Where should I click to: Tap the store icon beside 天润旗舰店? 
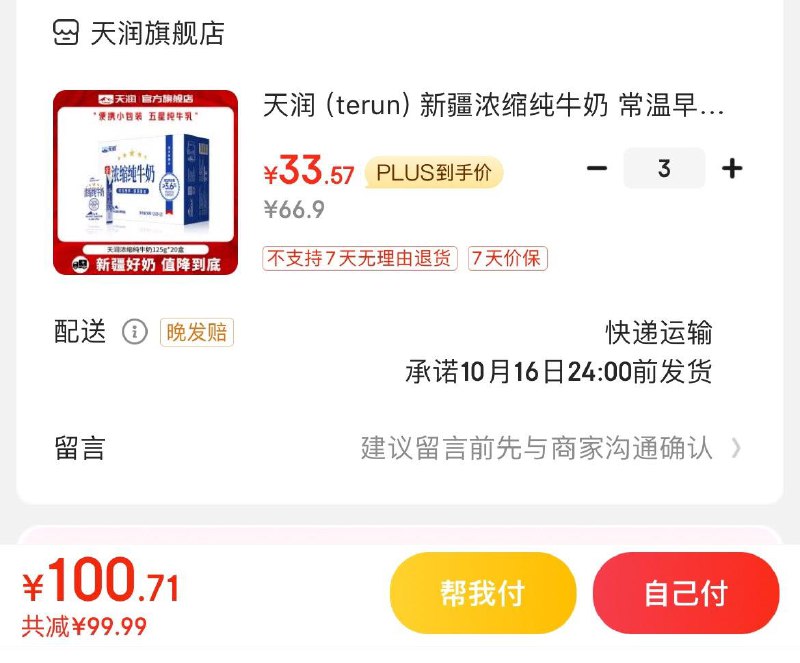[x=66, y=33]
